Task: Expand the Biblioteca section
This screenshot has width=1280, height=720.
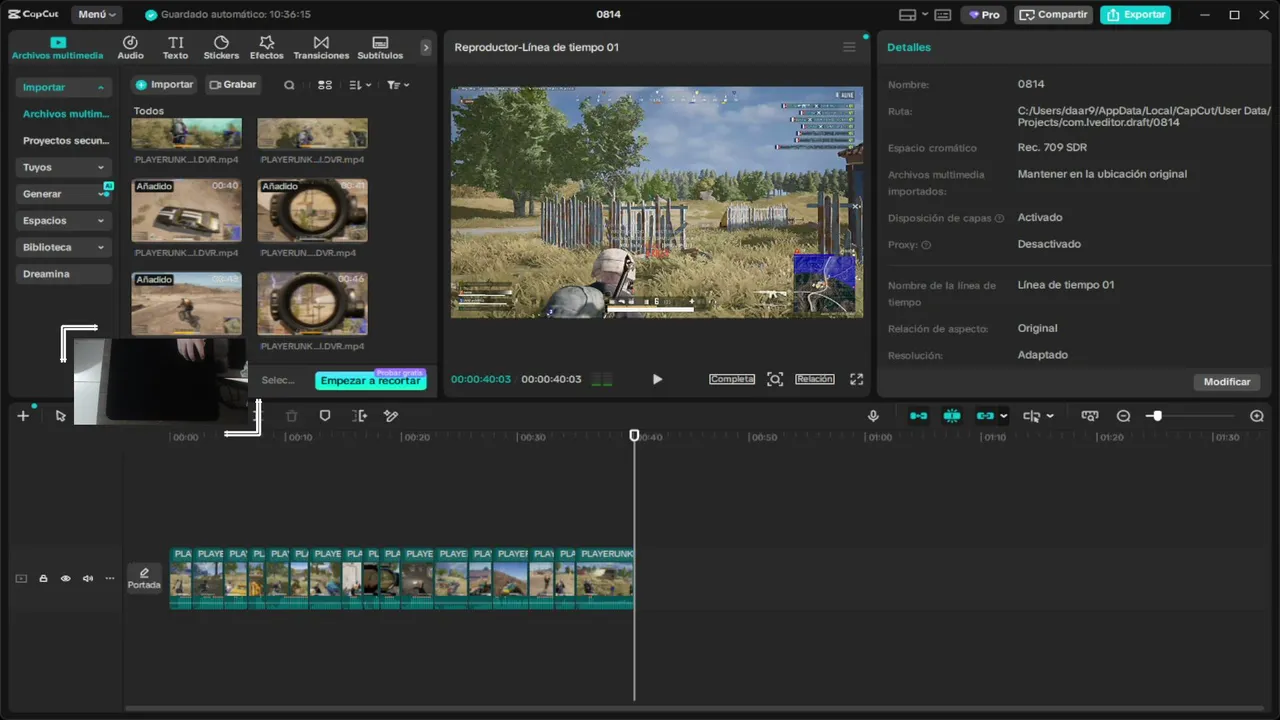Action: click(63, 247)
